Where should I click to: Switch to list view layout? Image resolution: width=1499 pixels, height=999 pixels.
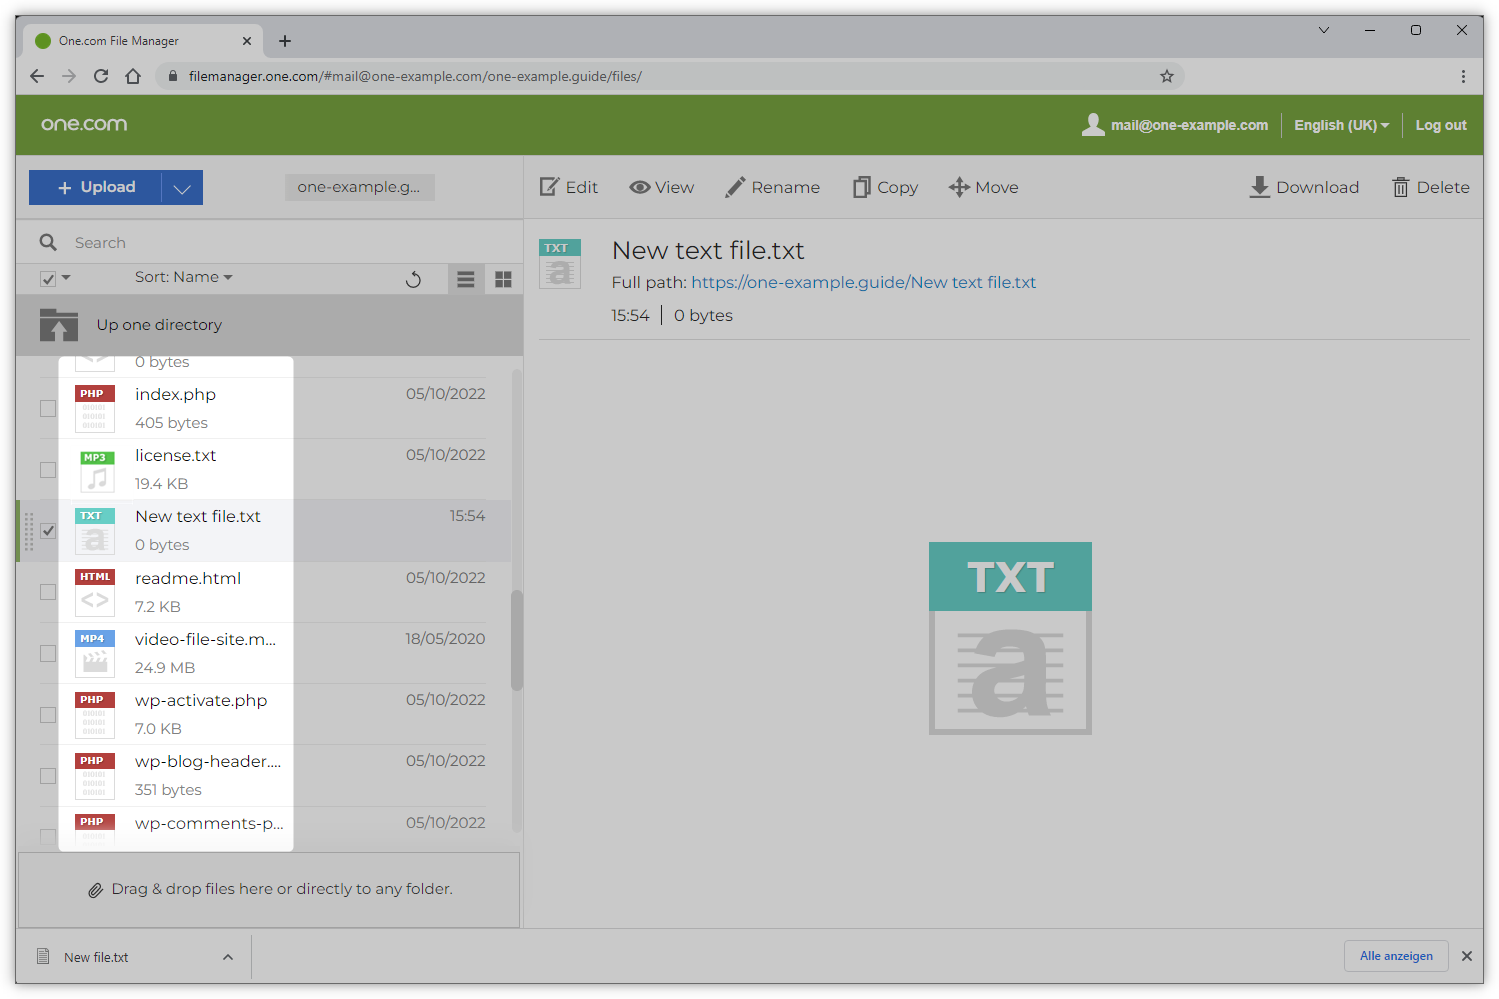click(466, 279)
